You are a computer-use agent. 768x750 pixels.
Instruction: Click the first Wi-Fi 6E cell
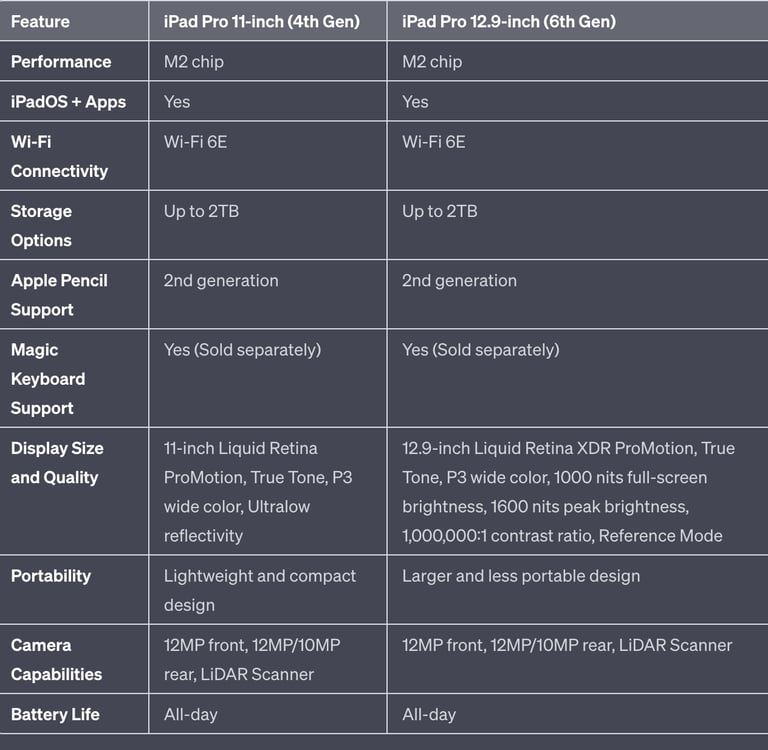195,142
